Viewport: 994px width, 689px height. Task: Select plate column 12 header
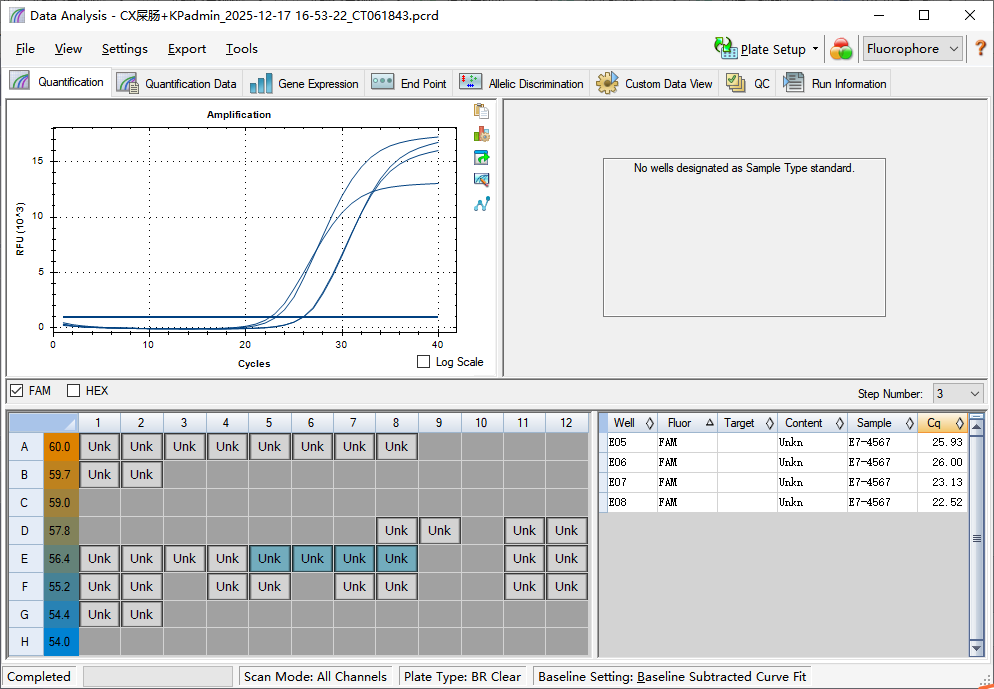[x=567, y=423]
